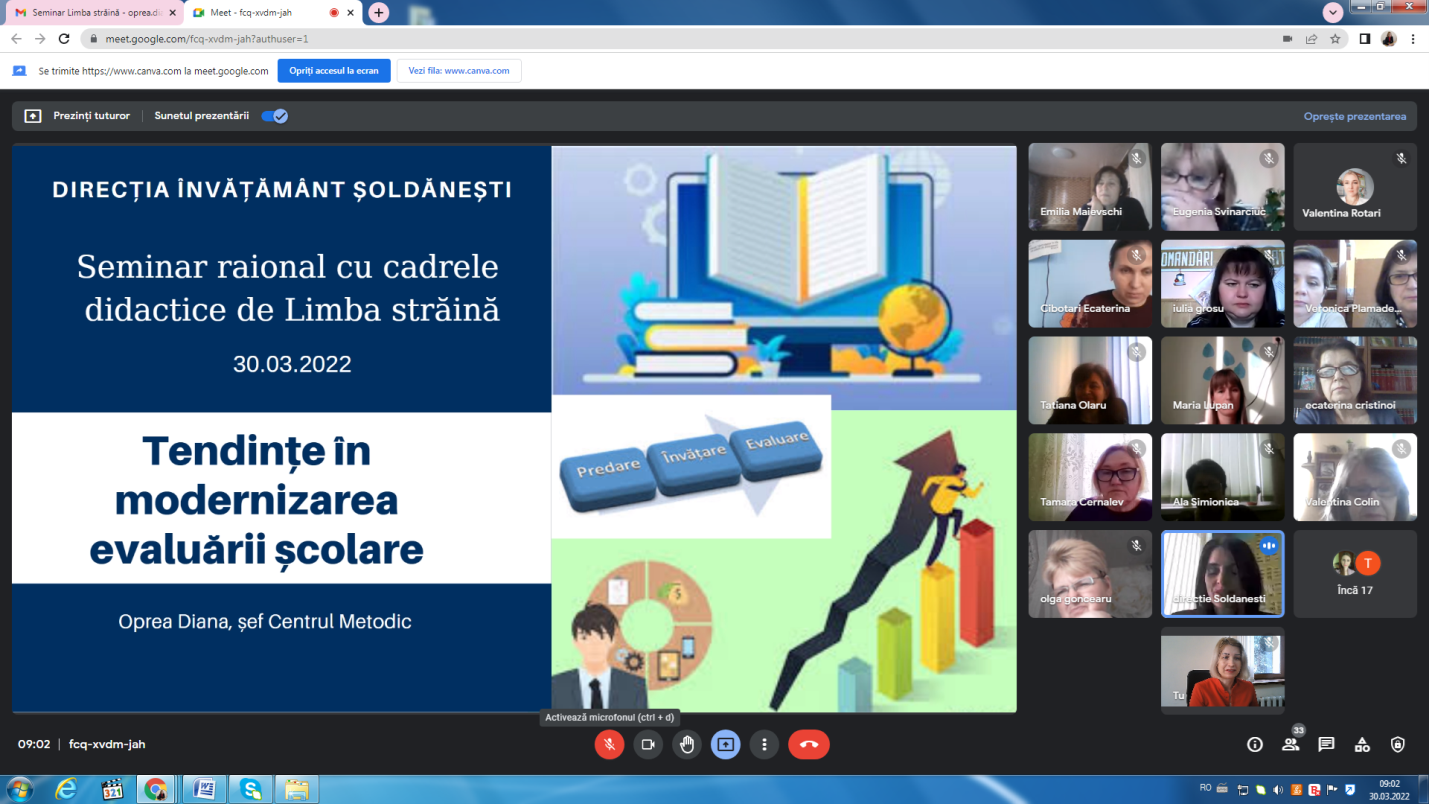This screenshot has width=1429, height=804.
Task: Turn on the camera in Meet
Action: point(648,744)
